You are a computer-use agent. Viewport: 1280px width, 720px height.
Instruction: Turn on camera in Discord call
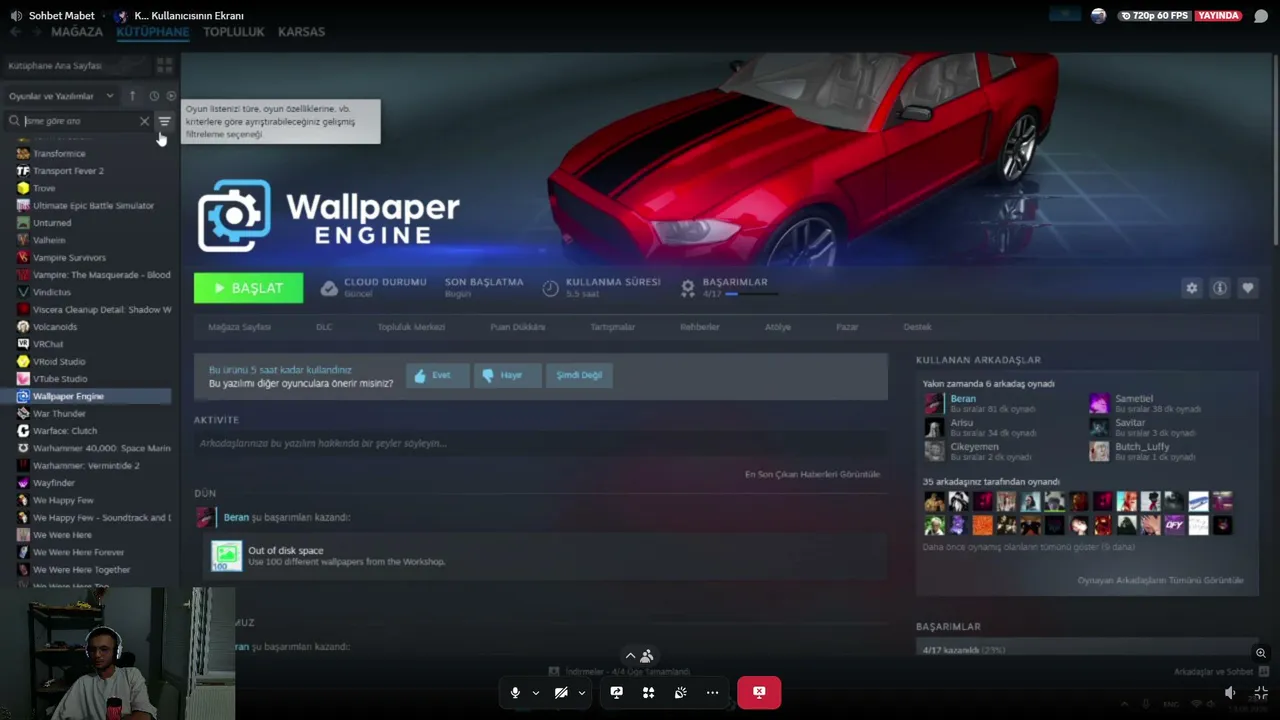561,692
